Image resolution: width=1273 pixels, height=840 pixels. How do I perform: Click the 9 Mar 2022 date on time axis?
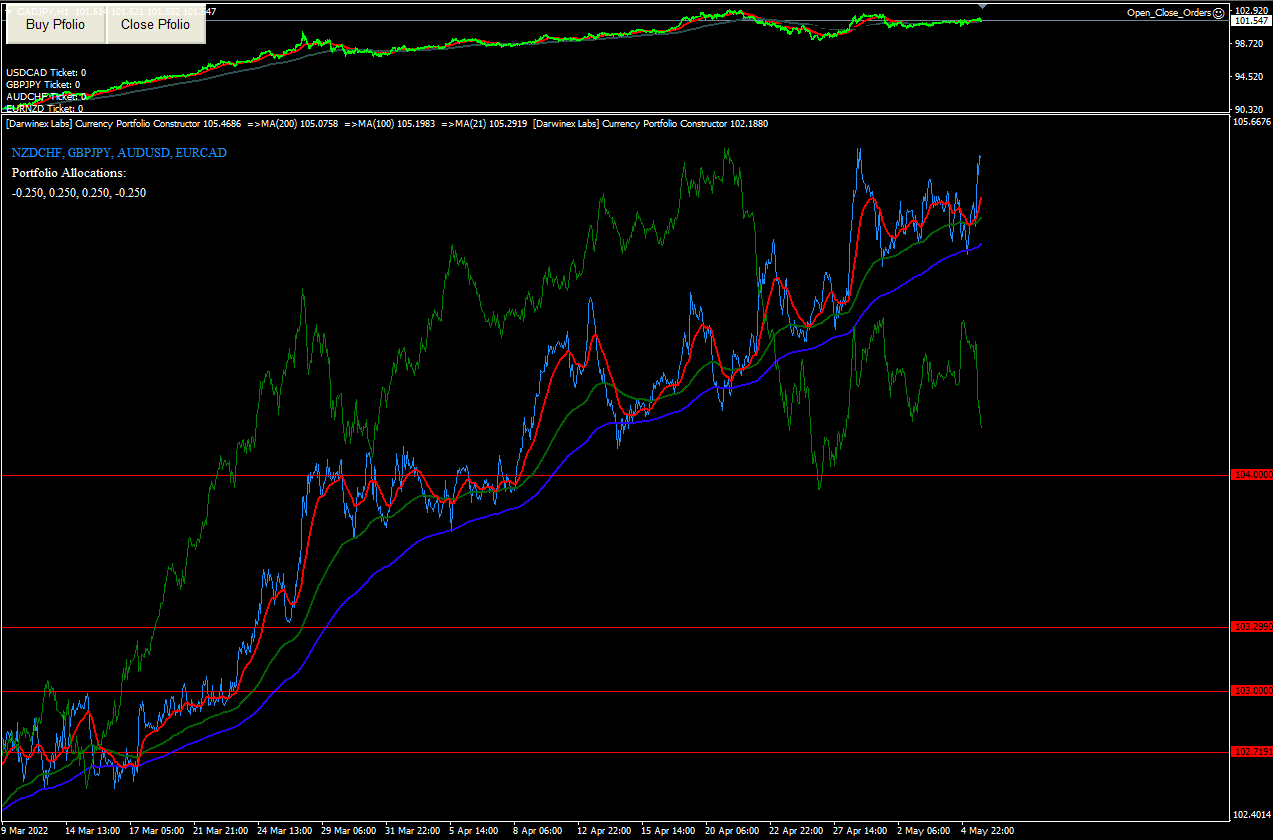tap(25, 830)
